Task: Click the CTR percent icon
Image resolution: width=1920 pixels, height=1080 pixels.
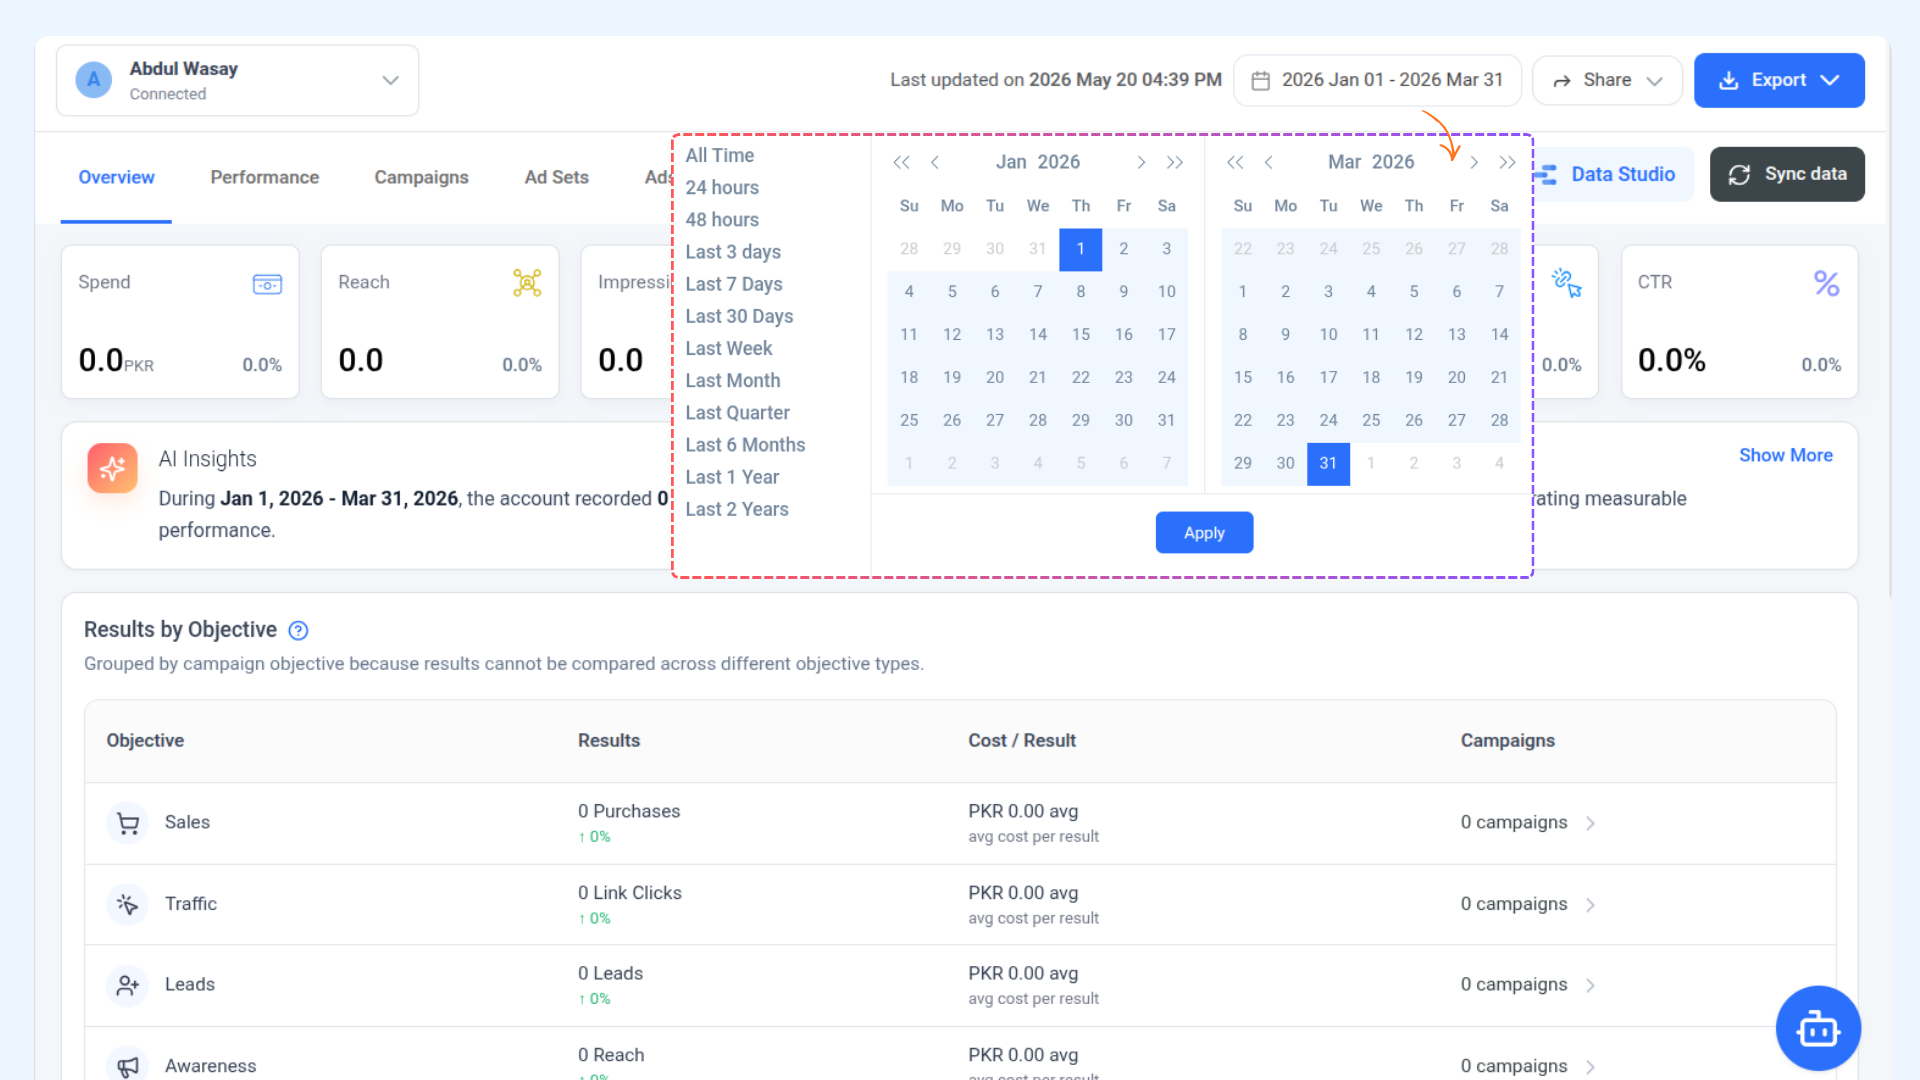Action: pyautogui.click(x=1826, y=283)
